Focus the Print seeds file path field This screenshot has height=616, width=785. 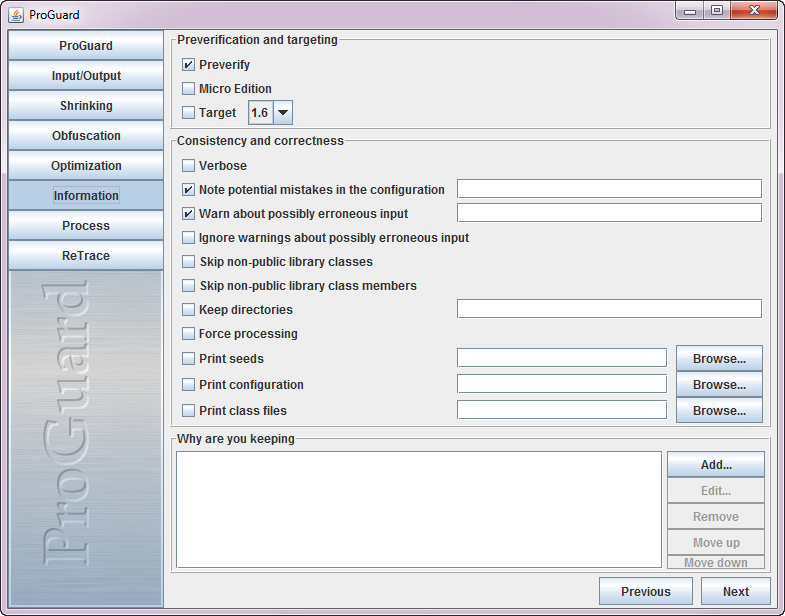coord(562,358)
